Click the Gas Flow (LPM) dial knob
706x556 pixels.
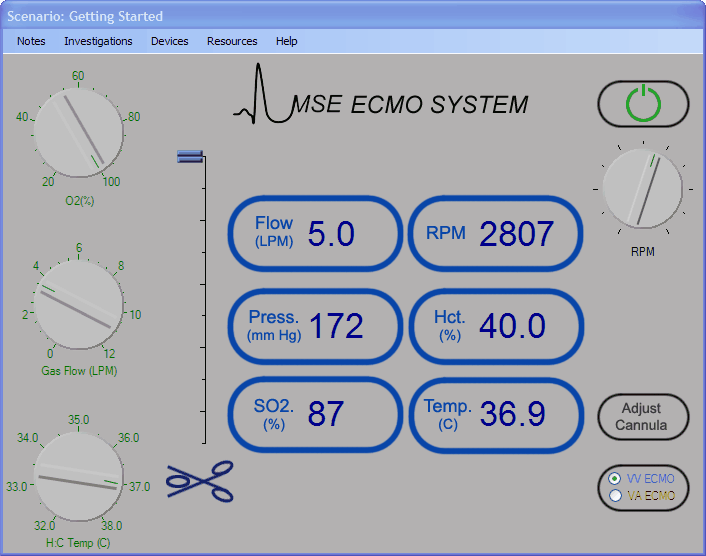79,304
